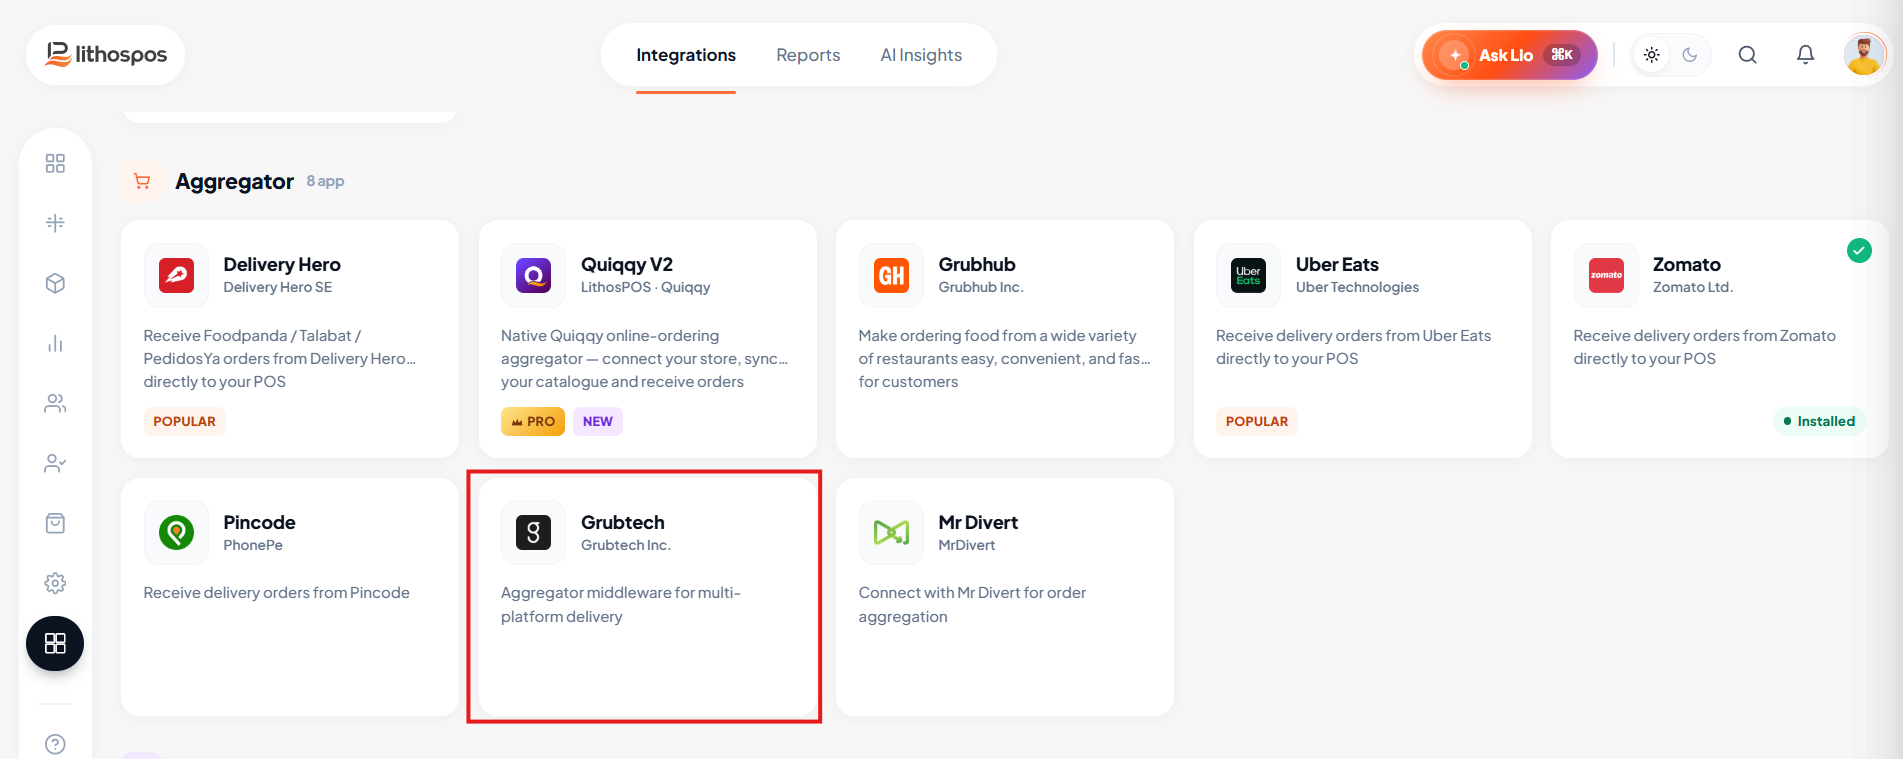Click the Pincode app logo
This screenshot has width=1903, height=759.
[176, 532]
